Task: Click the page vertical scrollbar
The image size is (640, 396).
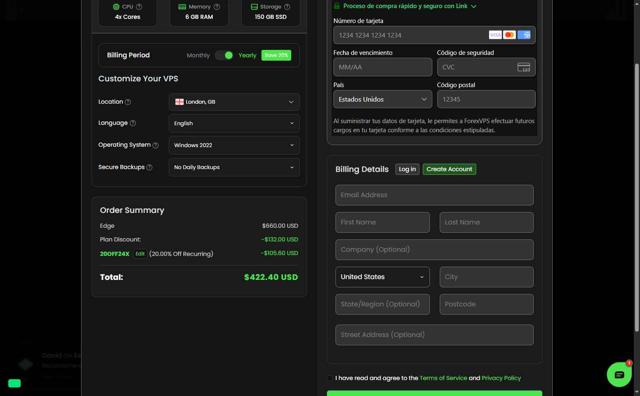Action: pyautogui.click(x=637, y=197)
